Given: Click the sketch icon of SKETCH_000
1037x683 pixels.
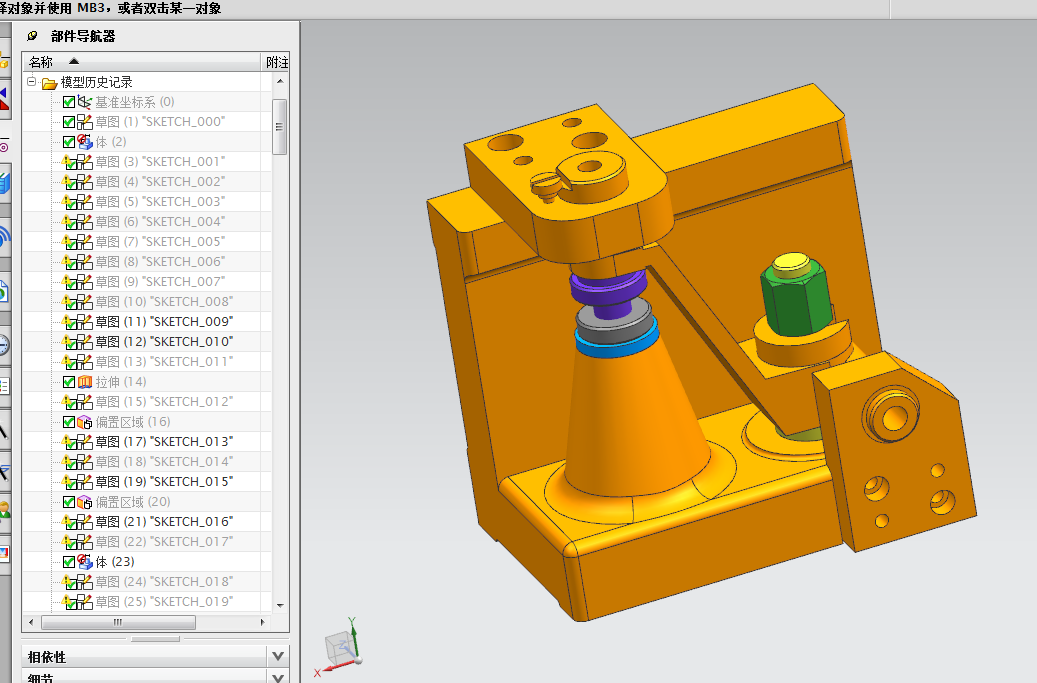Looking at the screenshot, I should coord(85,122).
